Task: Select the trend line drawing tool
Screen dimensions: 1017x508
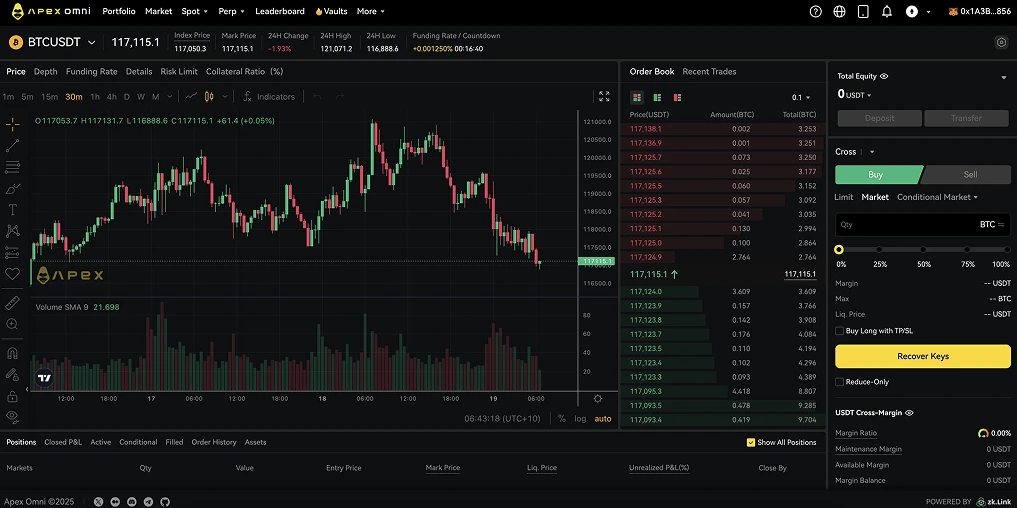Action: point(12,146)
